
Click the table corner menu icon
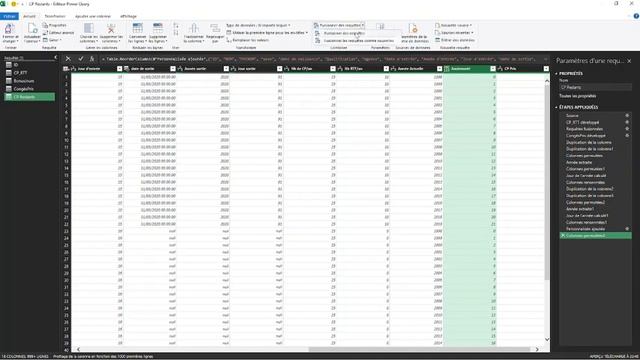click(x=66, y=69)
